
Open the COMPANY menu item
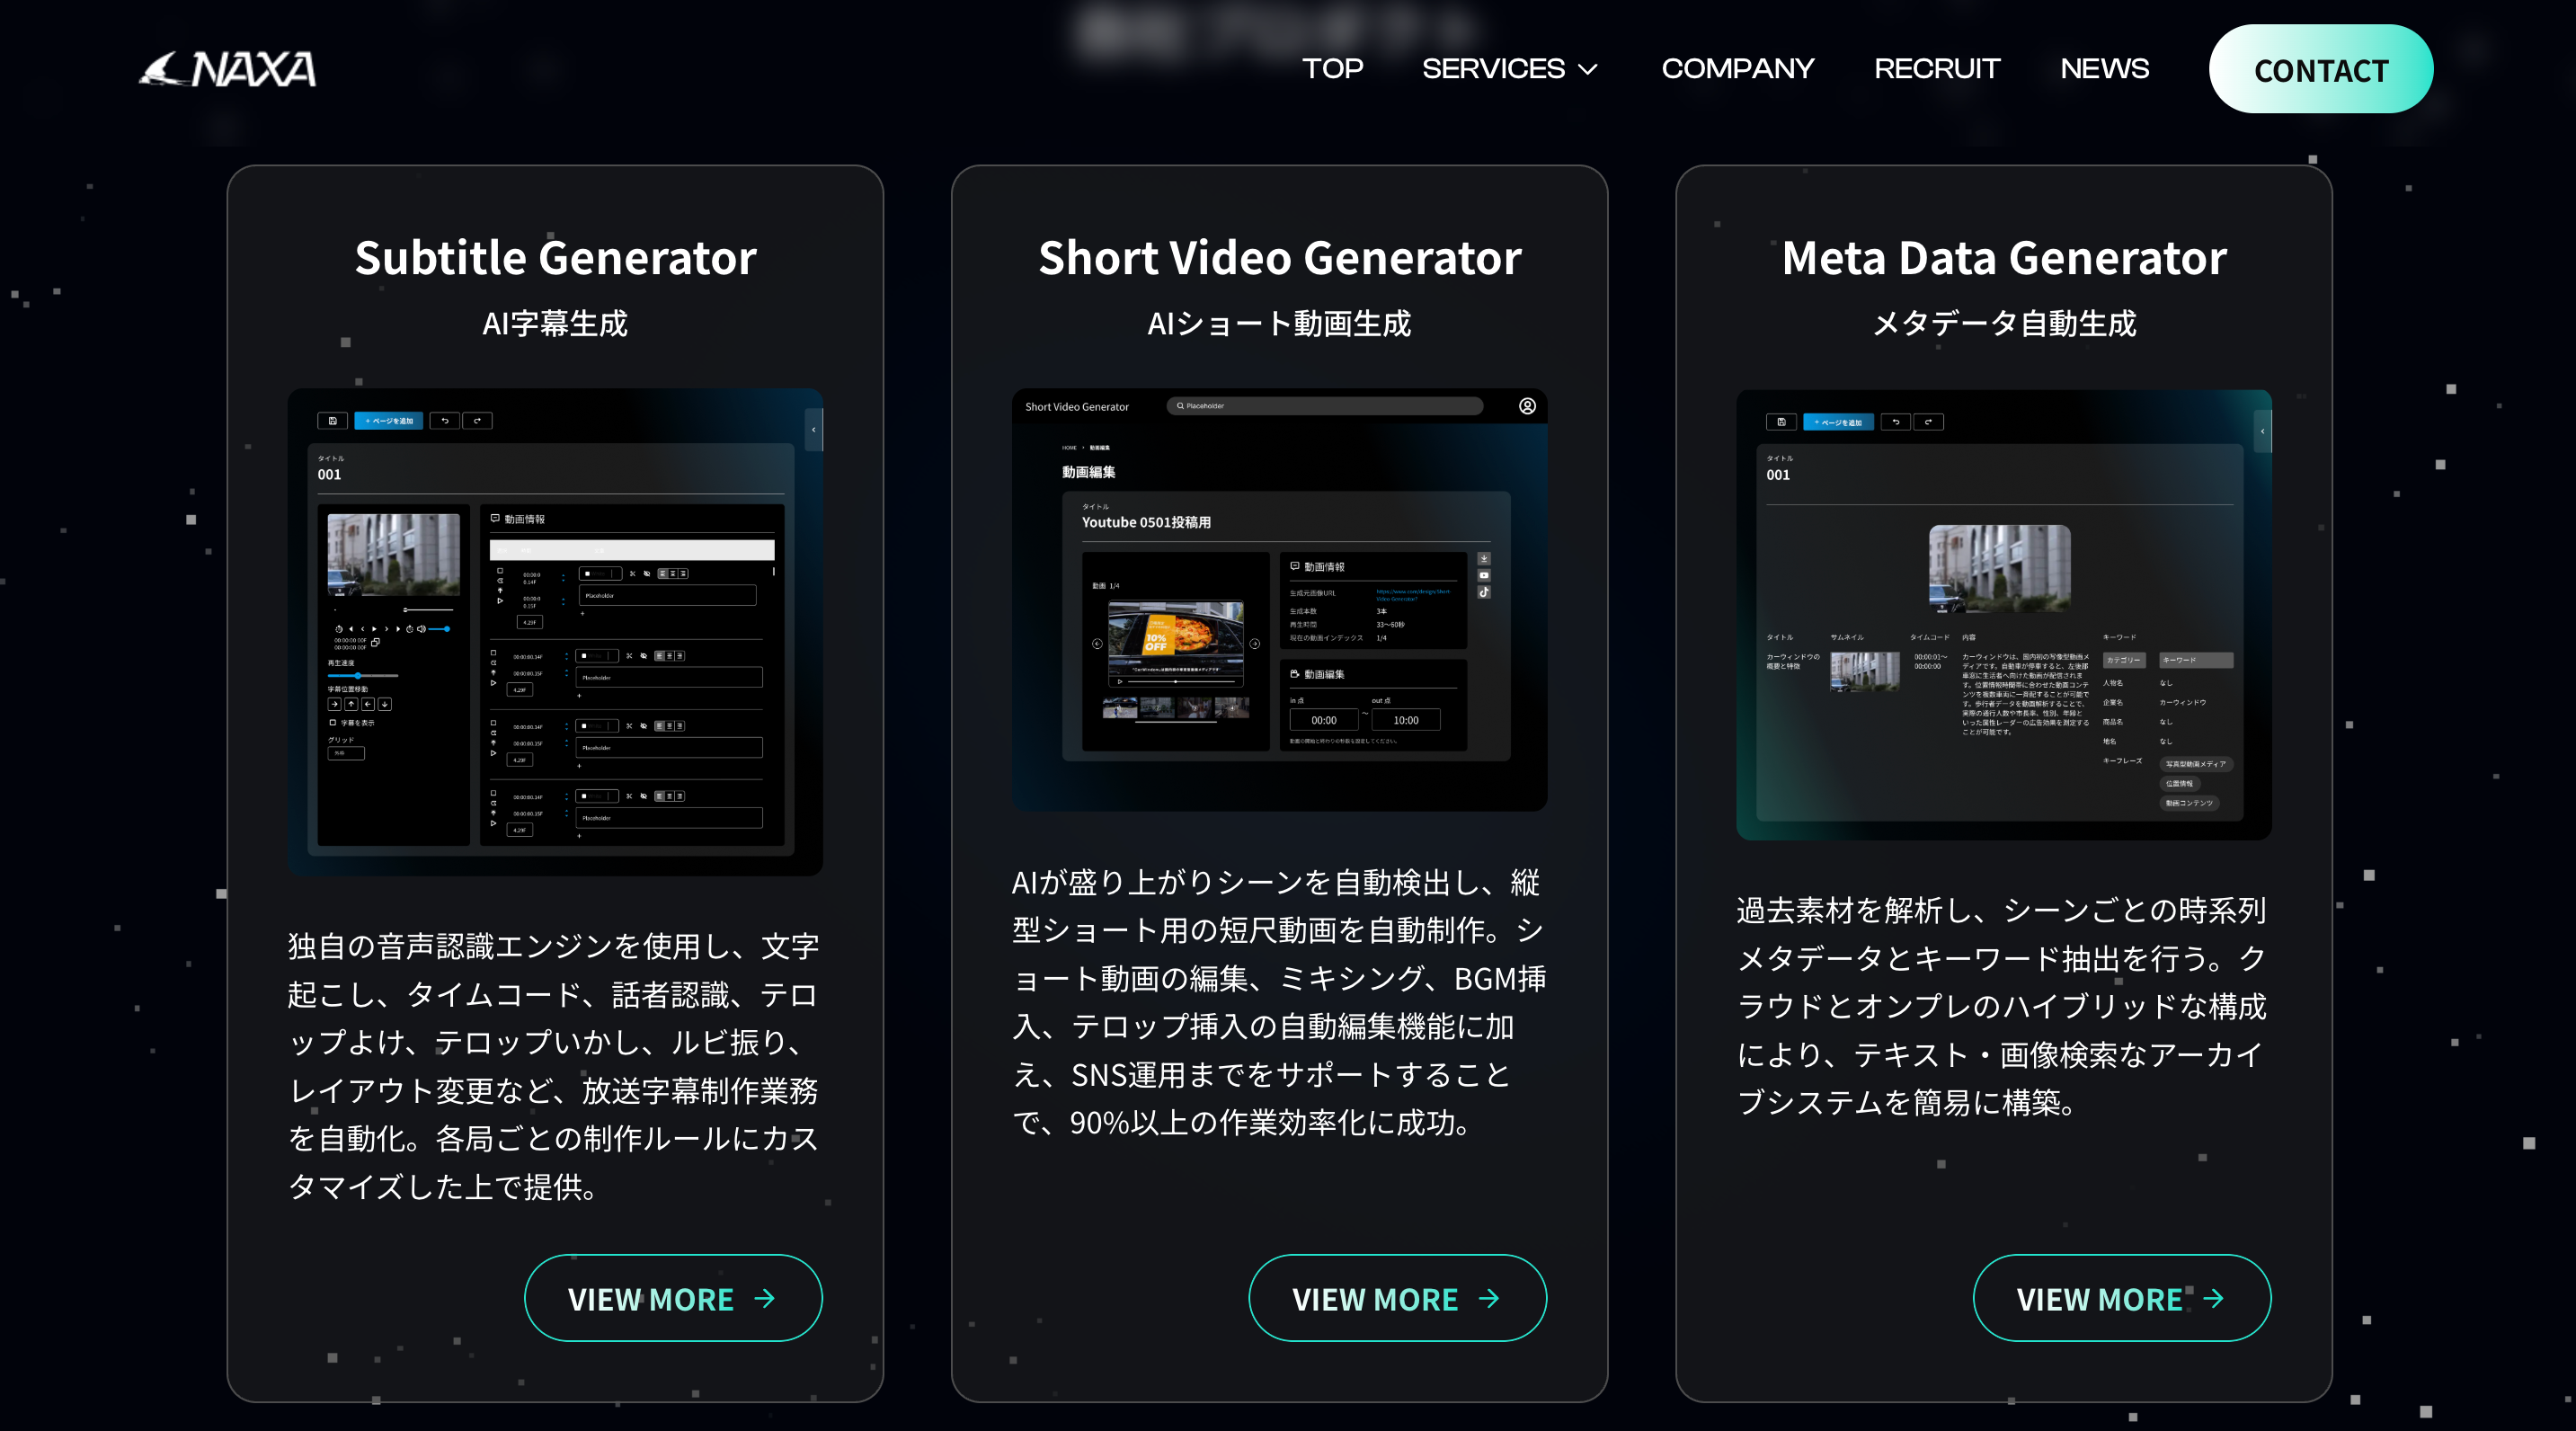1737,69
